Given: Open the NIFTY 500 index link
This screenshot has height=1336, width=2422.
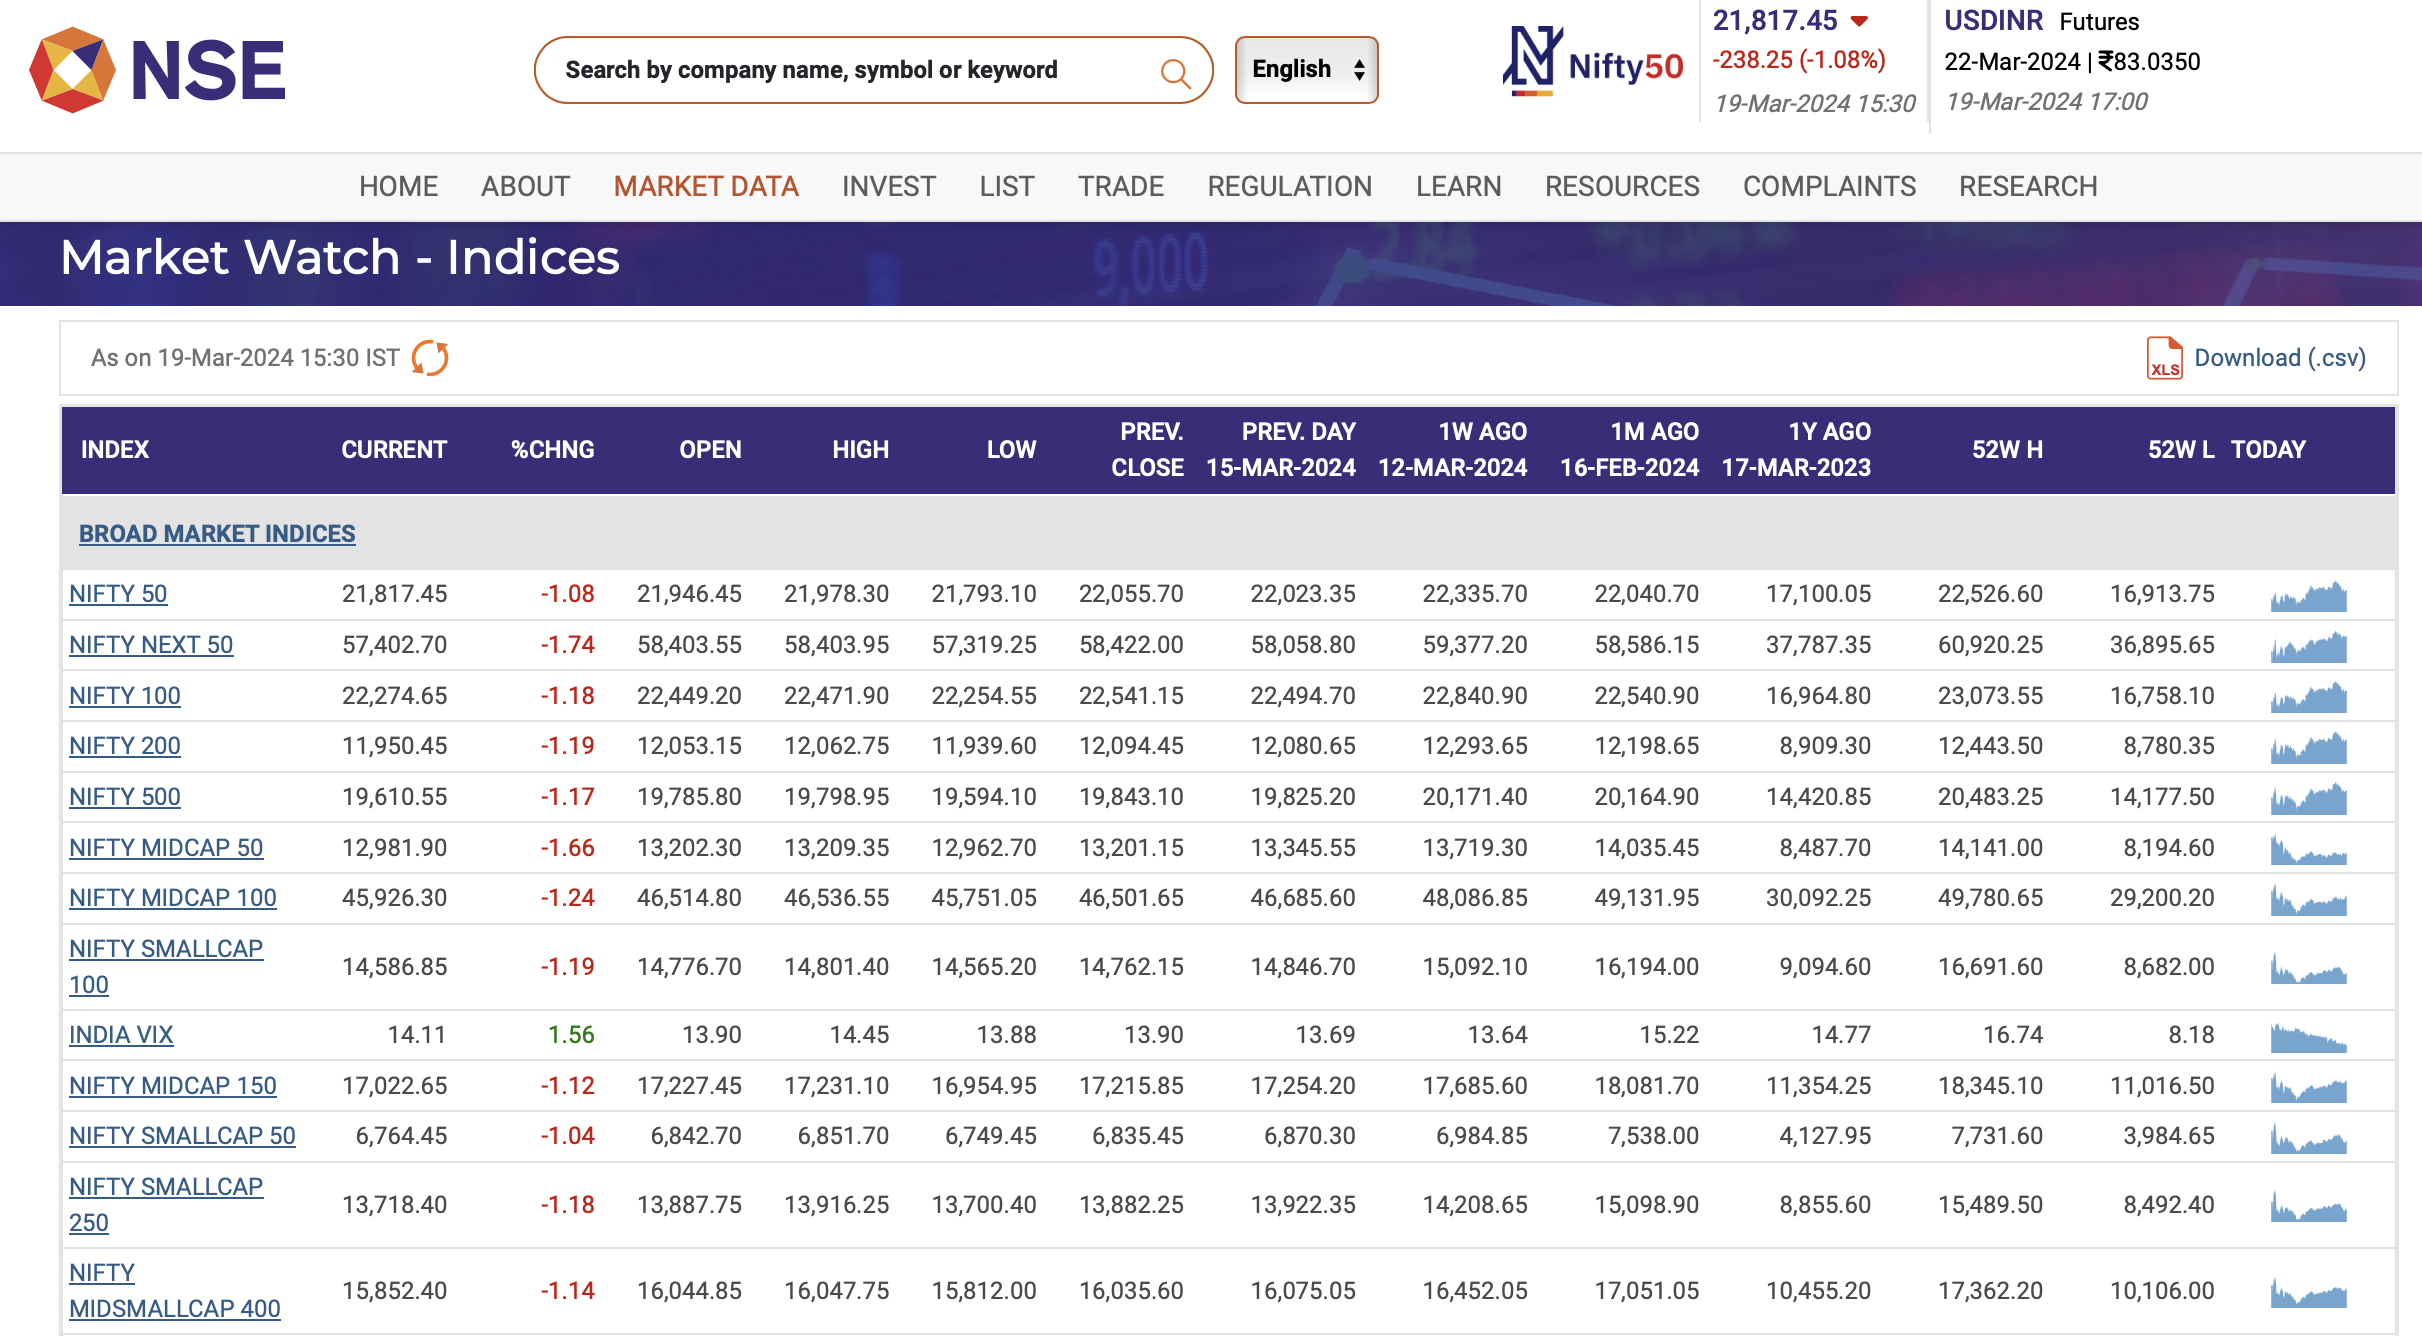Looking at the screenshot, I should 125,797.
